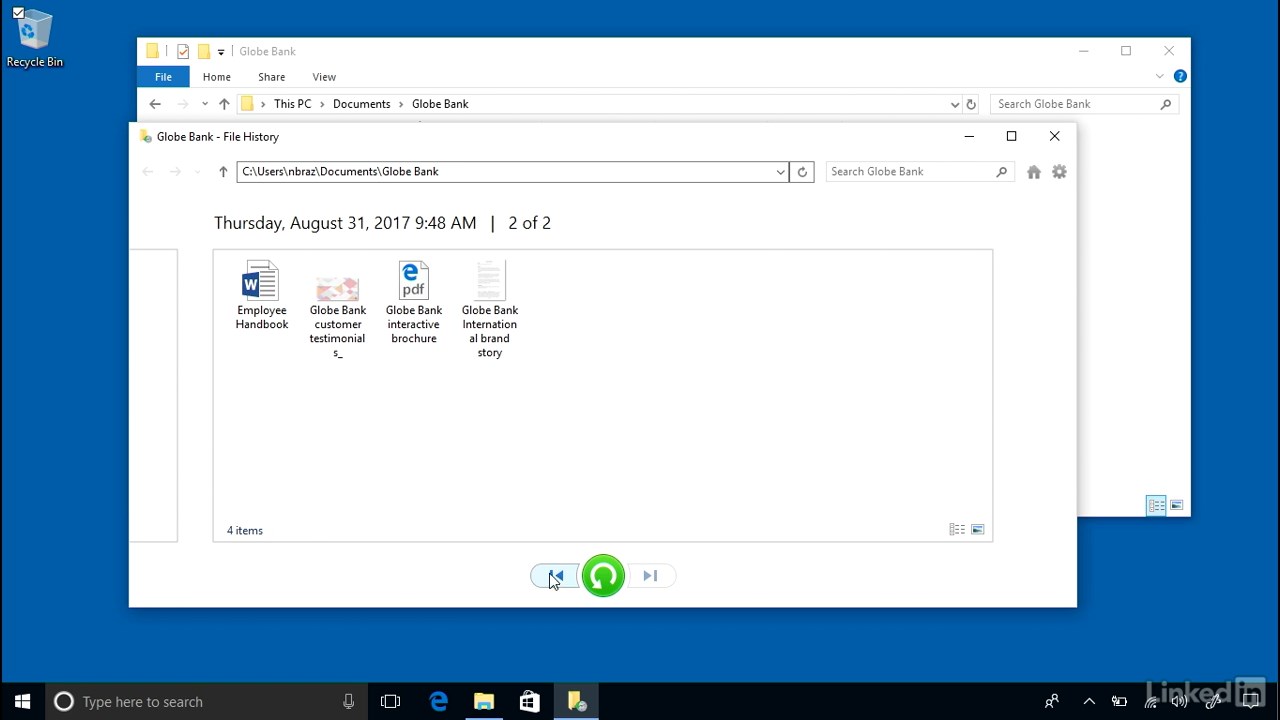
Task: Open the Windows Start menu
Action: coord(23,702)
